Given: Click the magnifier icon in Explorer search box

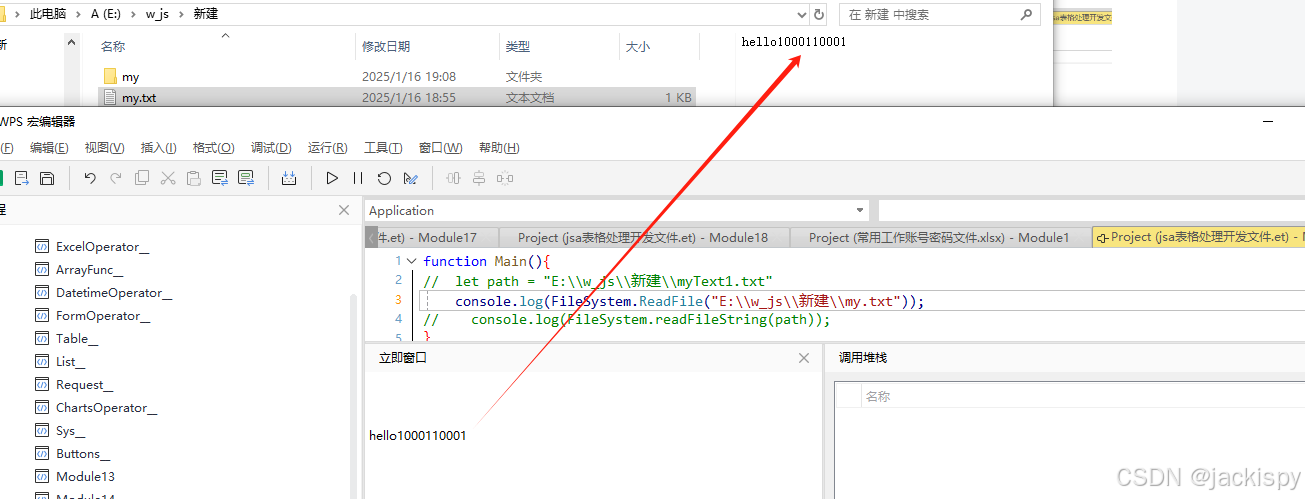Looking at the screenshot, I should coord(1026,15).
